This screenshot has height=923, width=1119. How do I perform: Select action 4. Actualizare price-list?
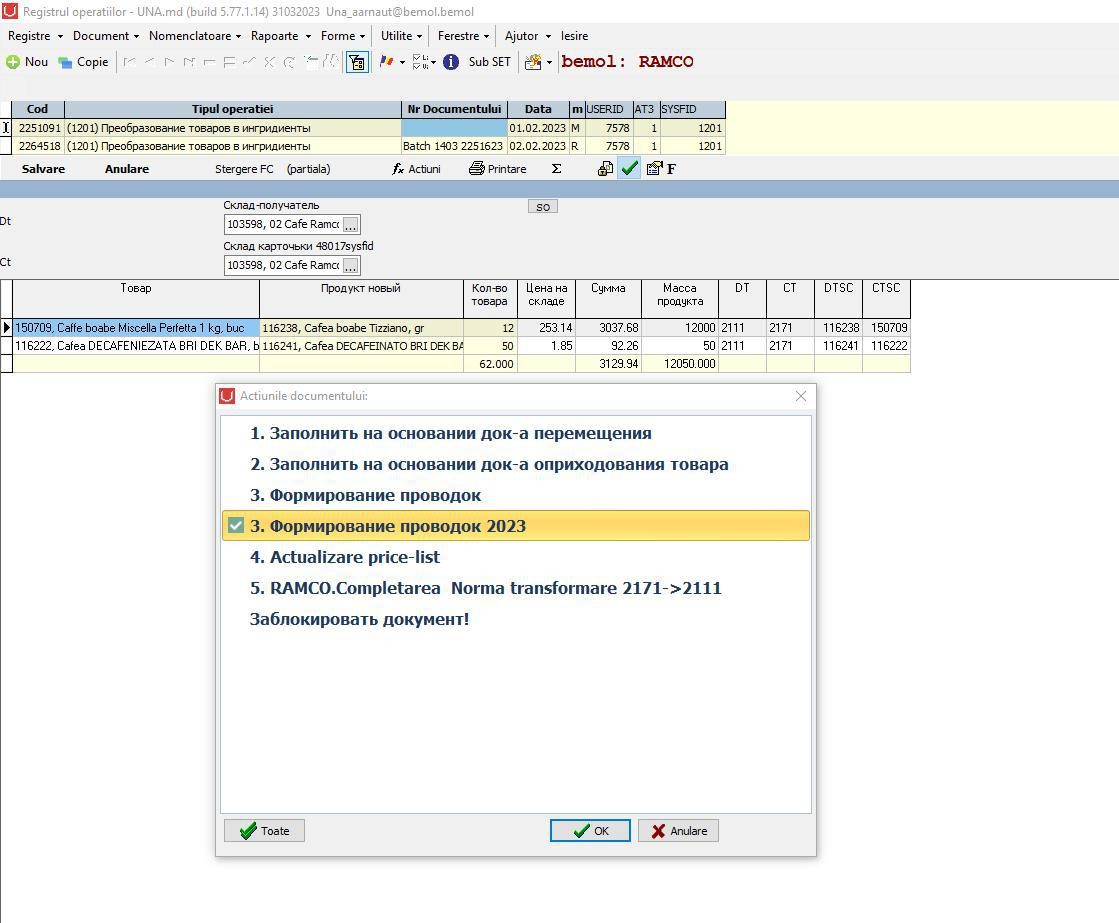(x=516, y=558)
